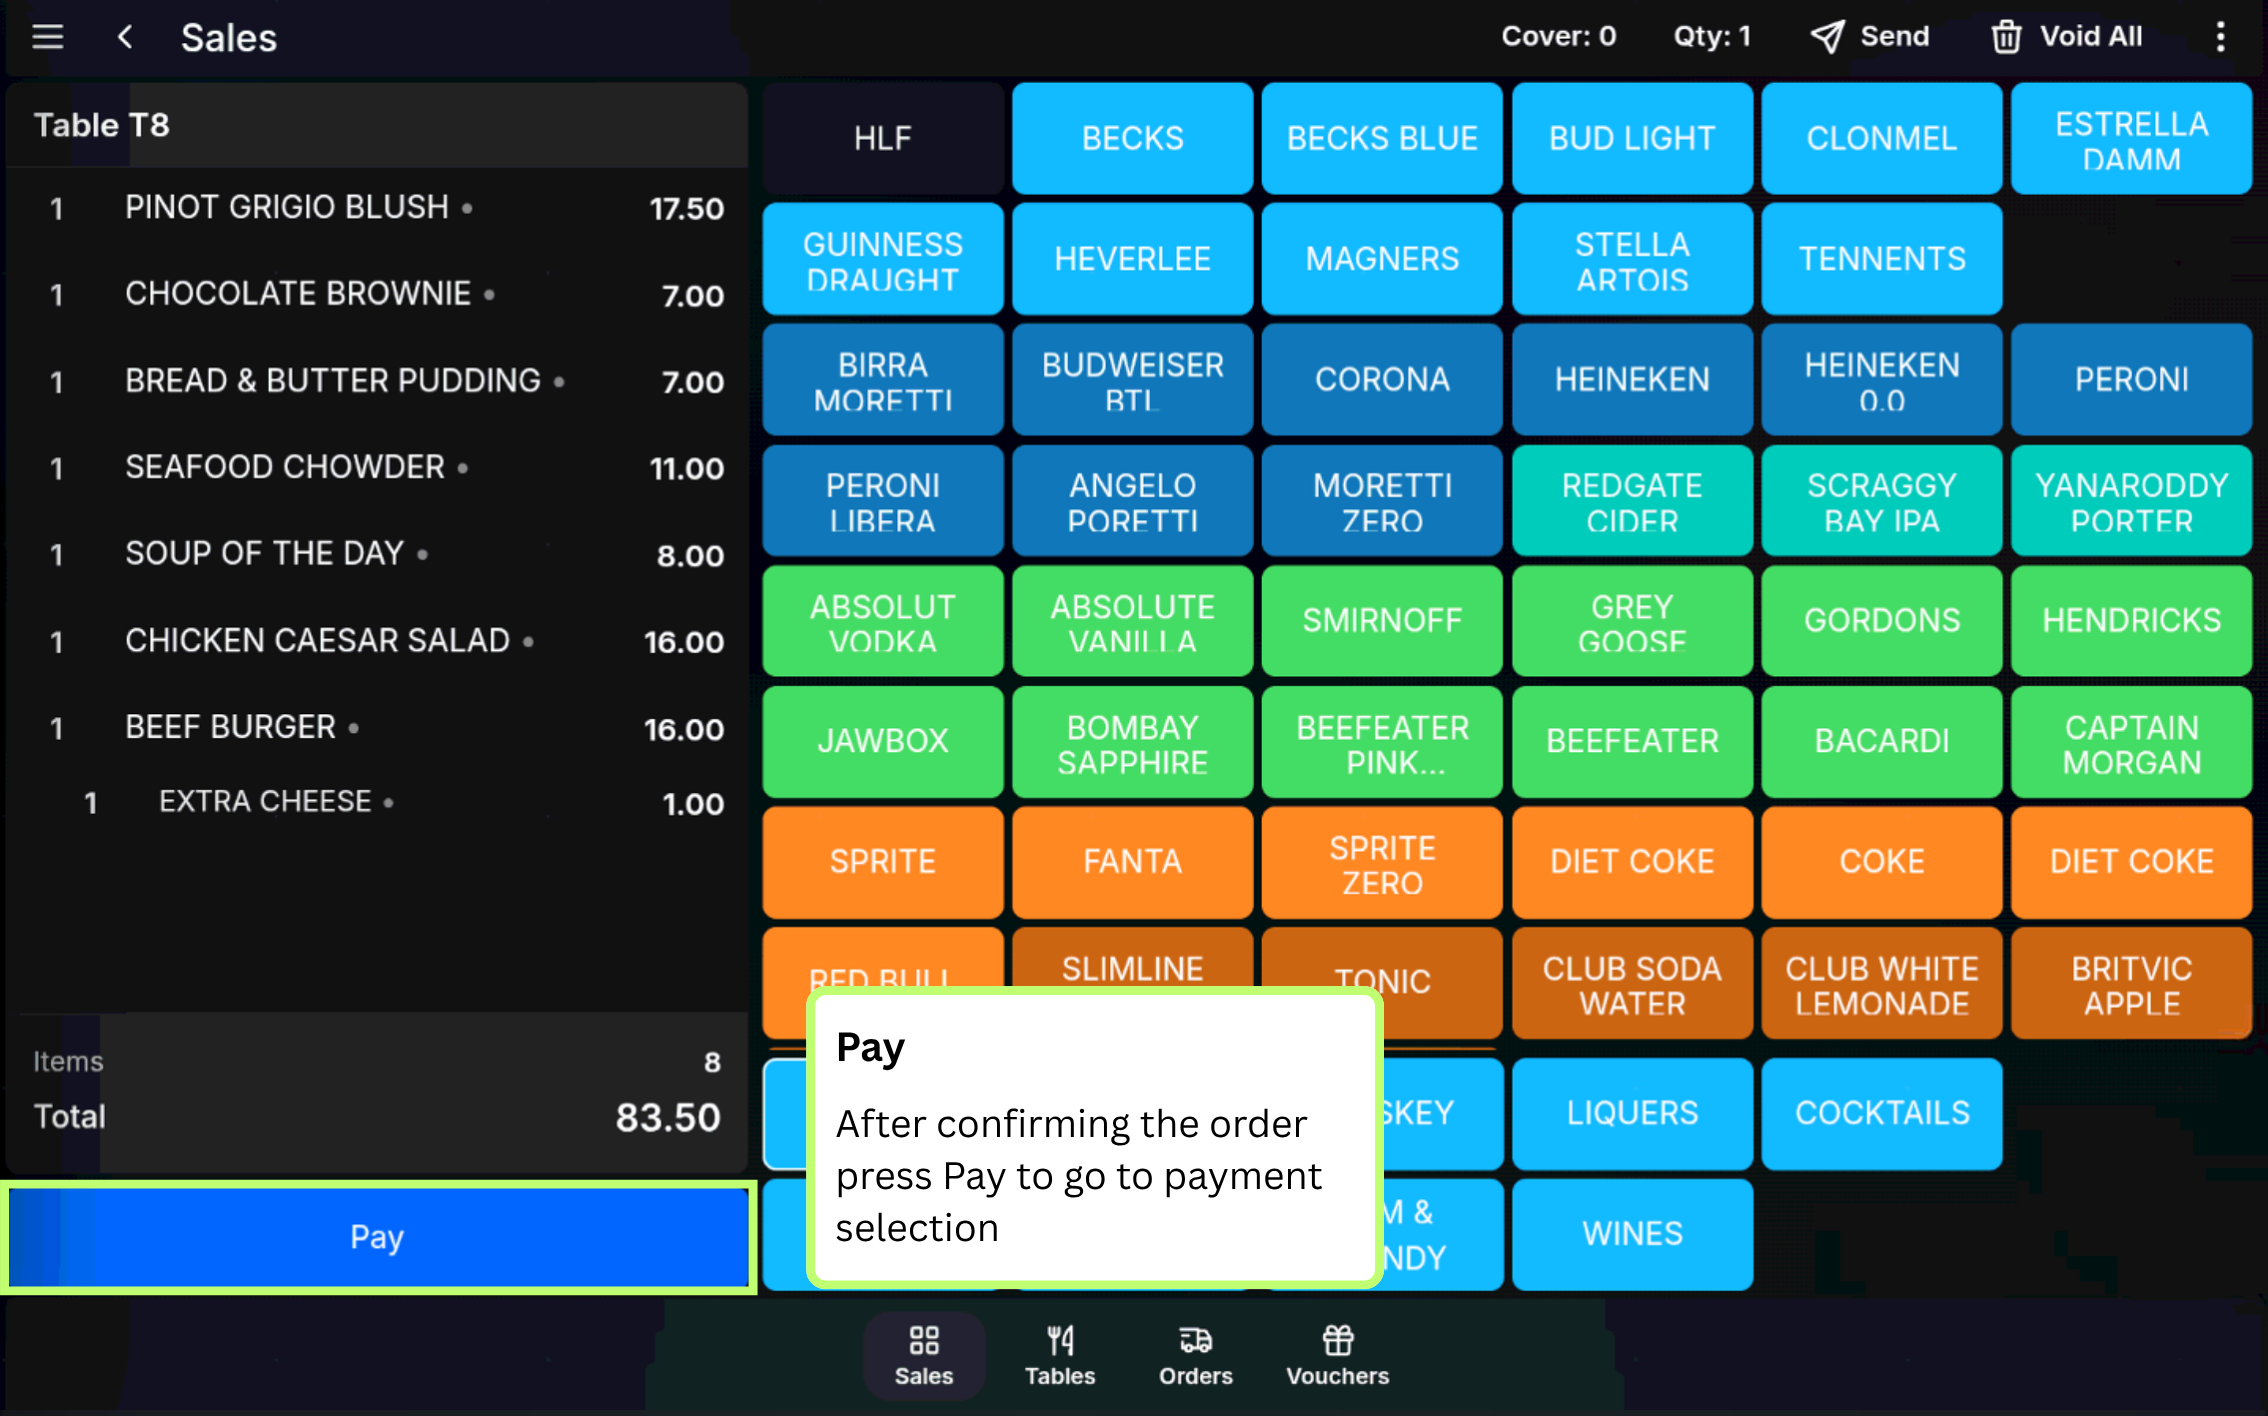Select the CHOCOLATE BROWNIE order line
This screenshot has height=1416, width=2268.
(x=378, y=295)
